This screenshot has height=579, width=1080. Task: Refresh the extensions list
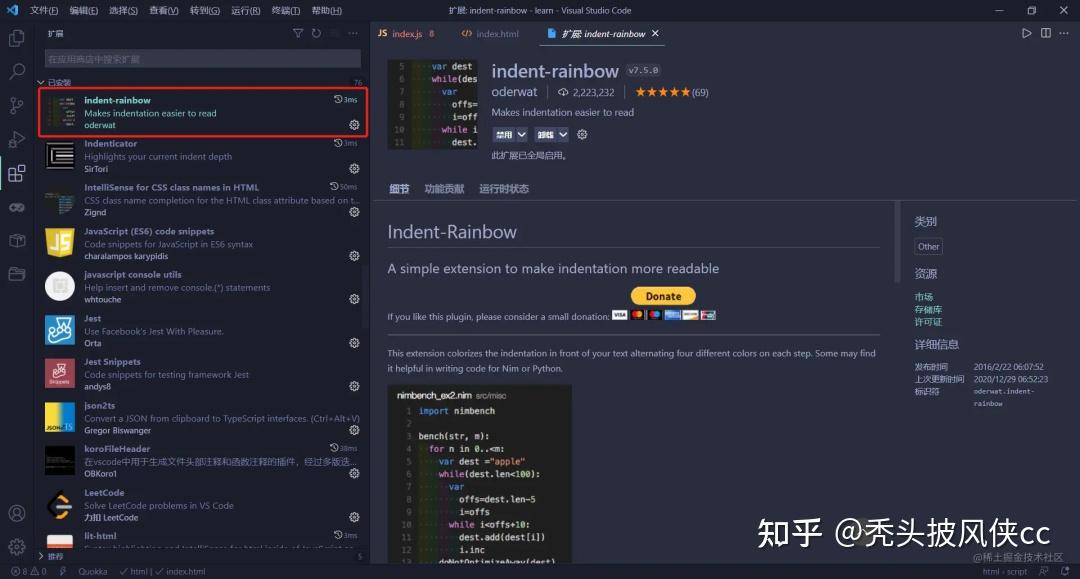(x=316, y=33)
